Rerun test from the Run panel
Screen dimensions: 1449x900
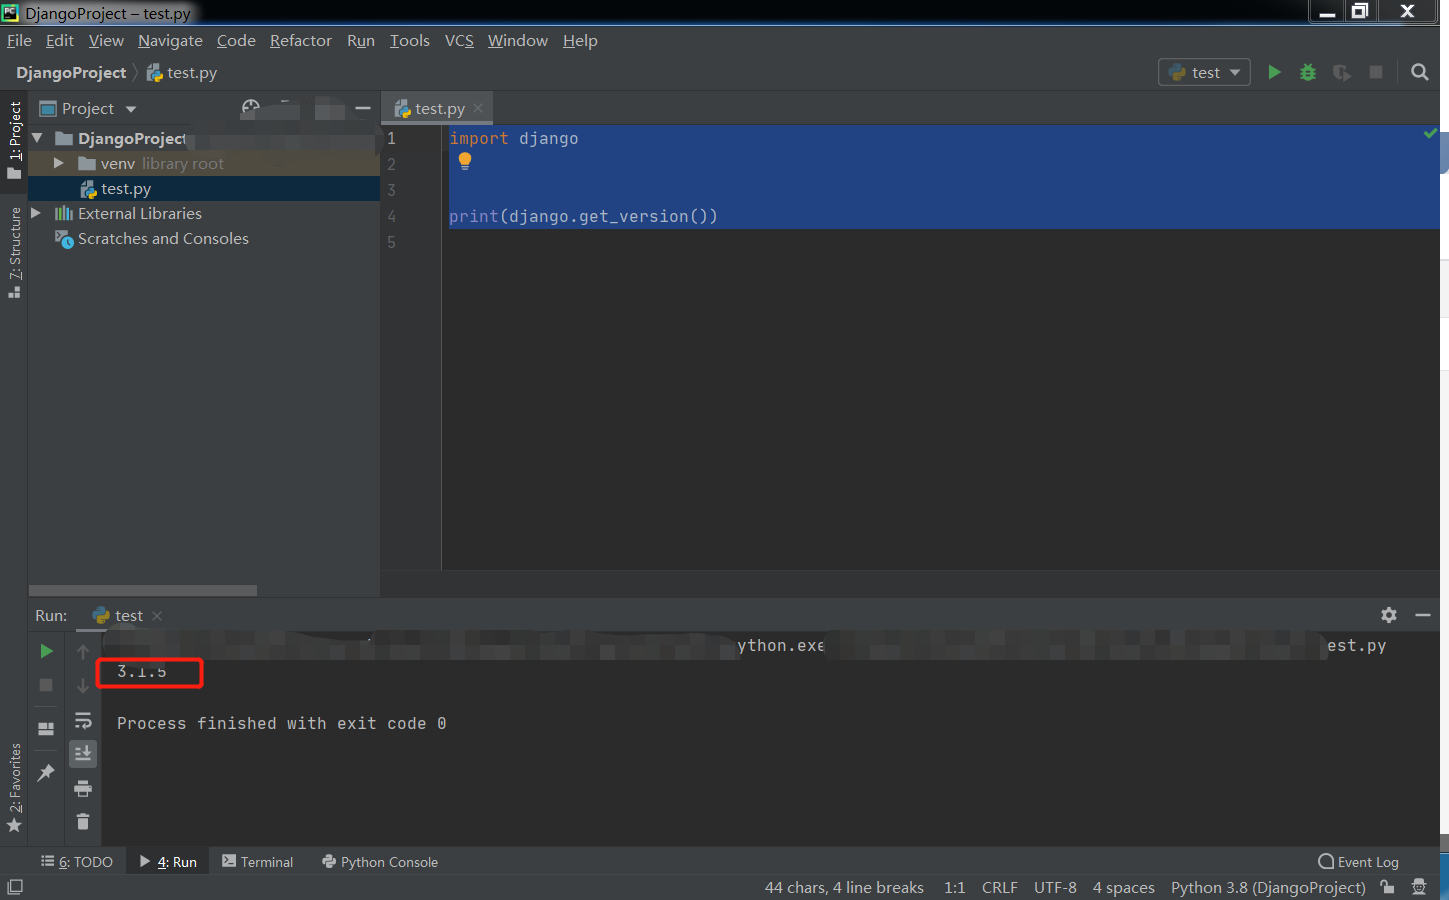pos(46,651)
